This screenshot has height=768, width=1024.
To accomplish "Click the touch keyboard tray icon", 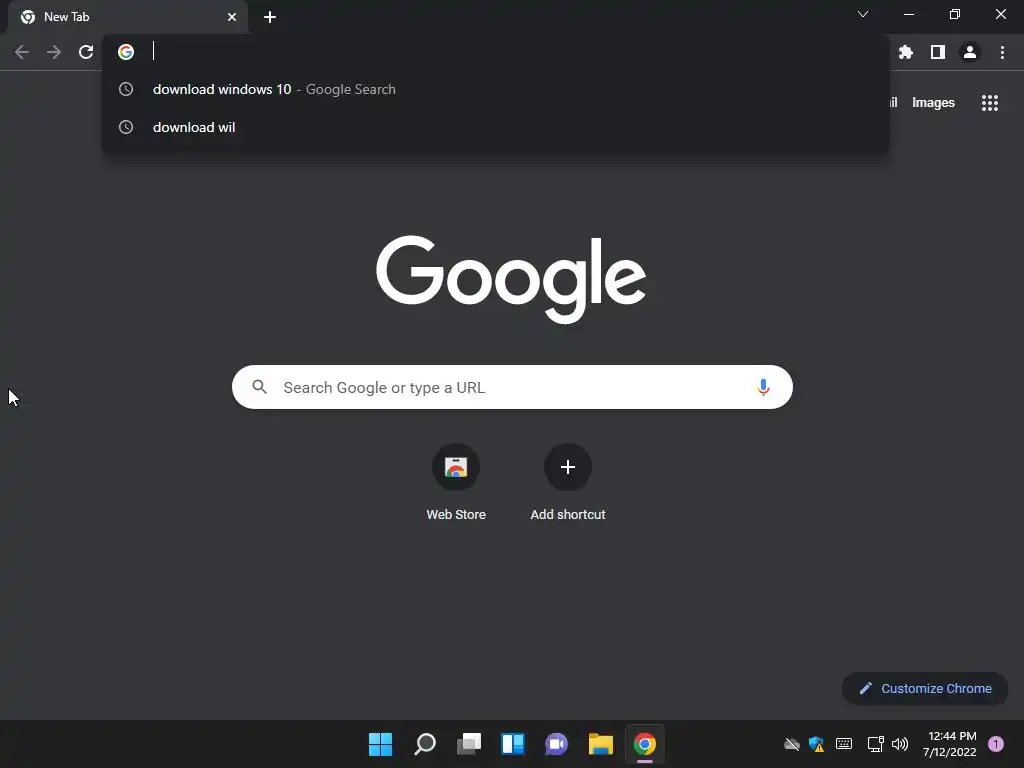I will [x=844, y=744].
